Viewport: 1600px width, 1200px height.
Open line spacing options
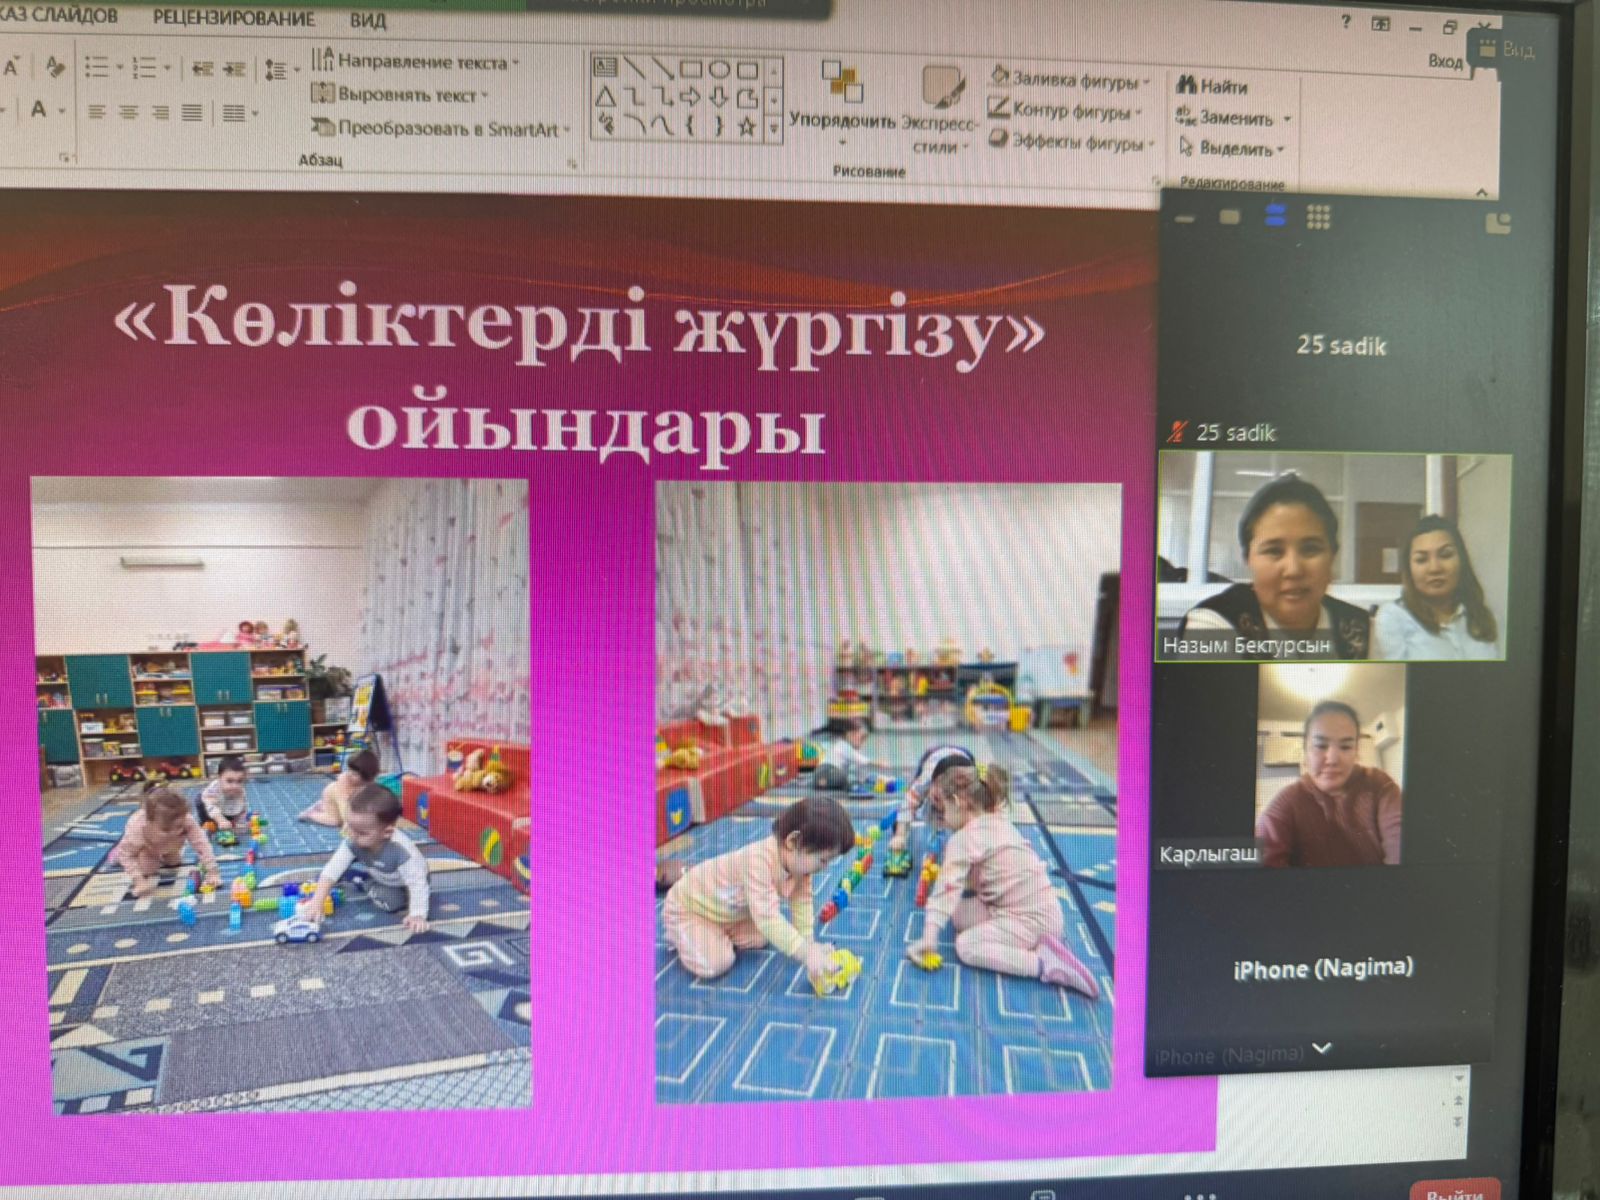pos(280,70)
